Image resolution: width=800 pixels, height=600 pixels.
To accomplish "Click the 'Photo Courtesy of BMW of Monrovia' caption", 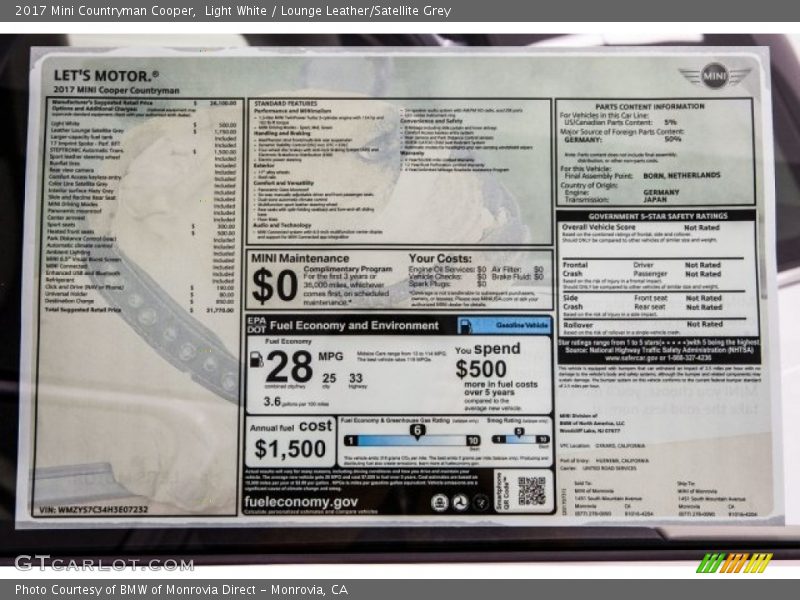I will tap(181, 590).
